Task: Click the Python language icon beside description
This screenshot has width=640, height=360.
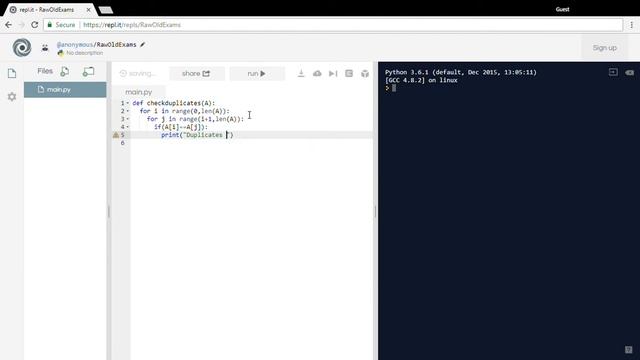Action: pos(61,53)
